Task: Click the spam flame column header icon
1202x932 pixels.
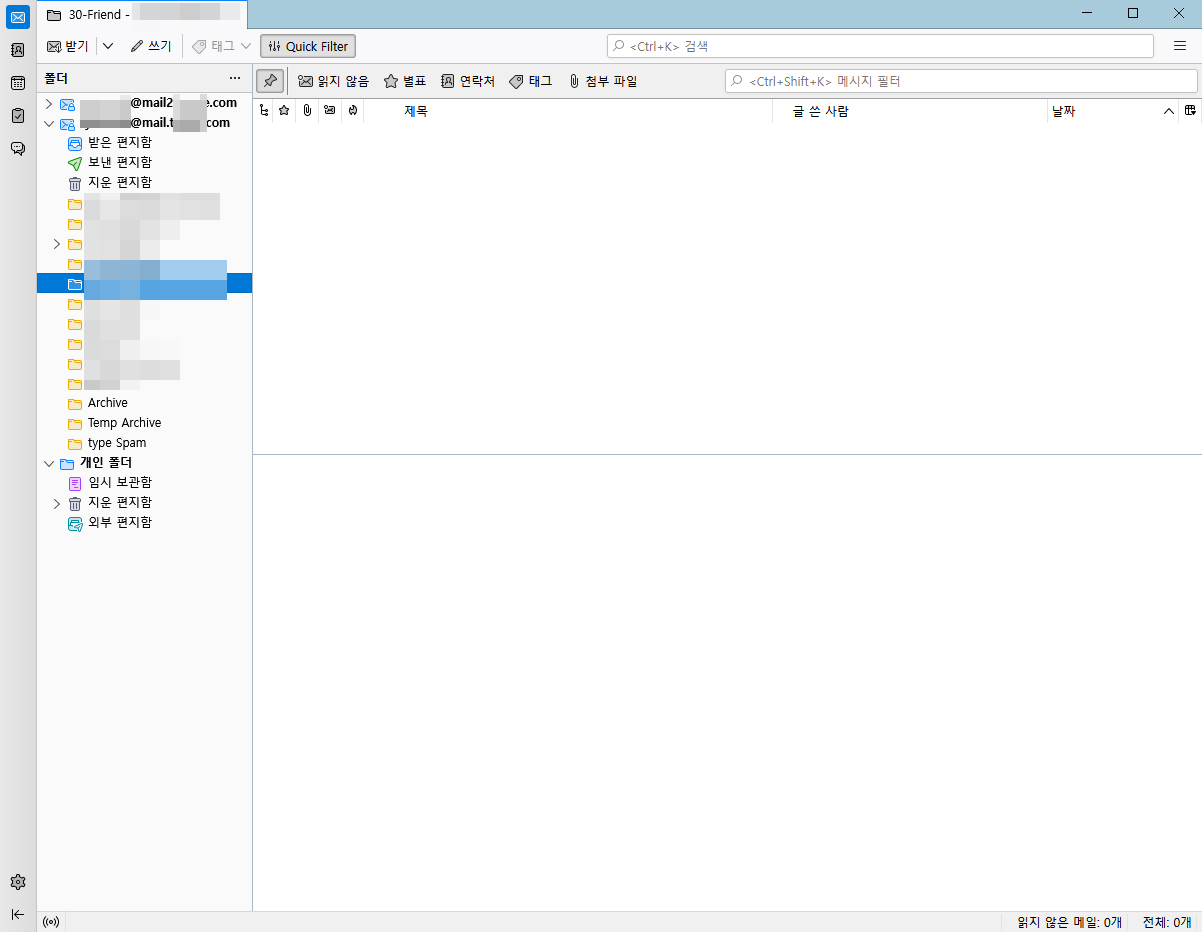Action: coord(353,111)
